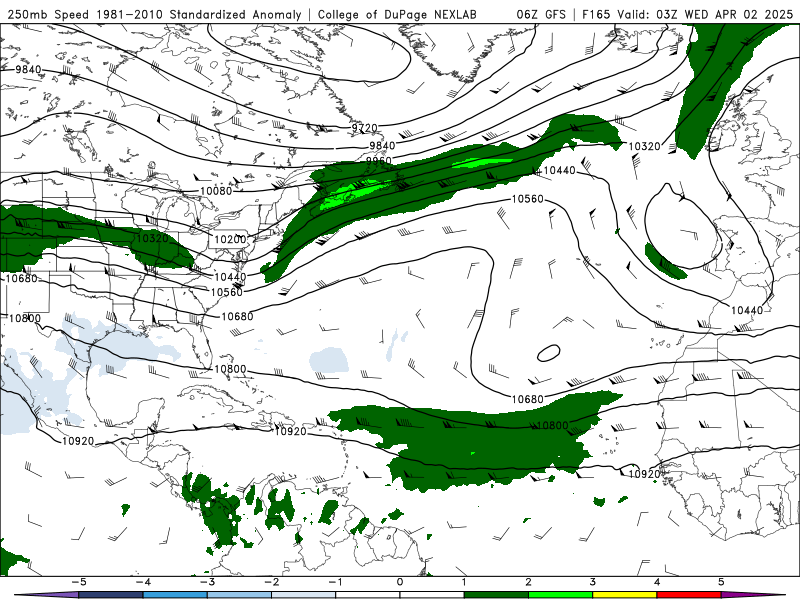The width and height of the screenshot is (800, 600).
Task: Click the '-3' tick label on the colorbar
Action: [x=207, y=582]
